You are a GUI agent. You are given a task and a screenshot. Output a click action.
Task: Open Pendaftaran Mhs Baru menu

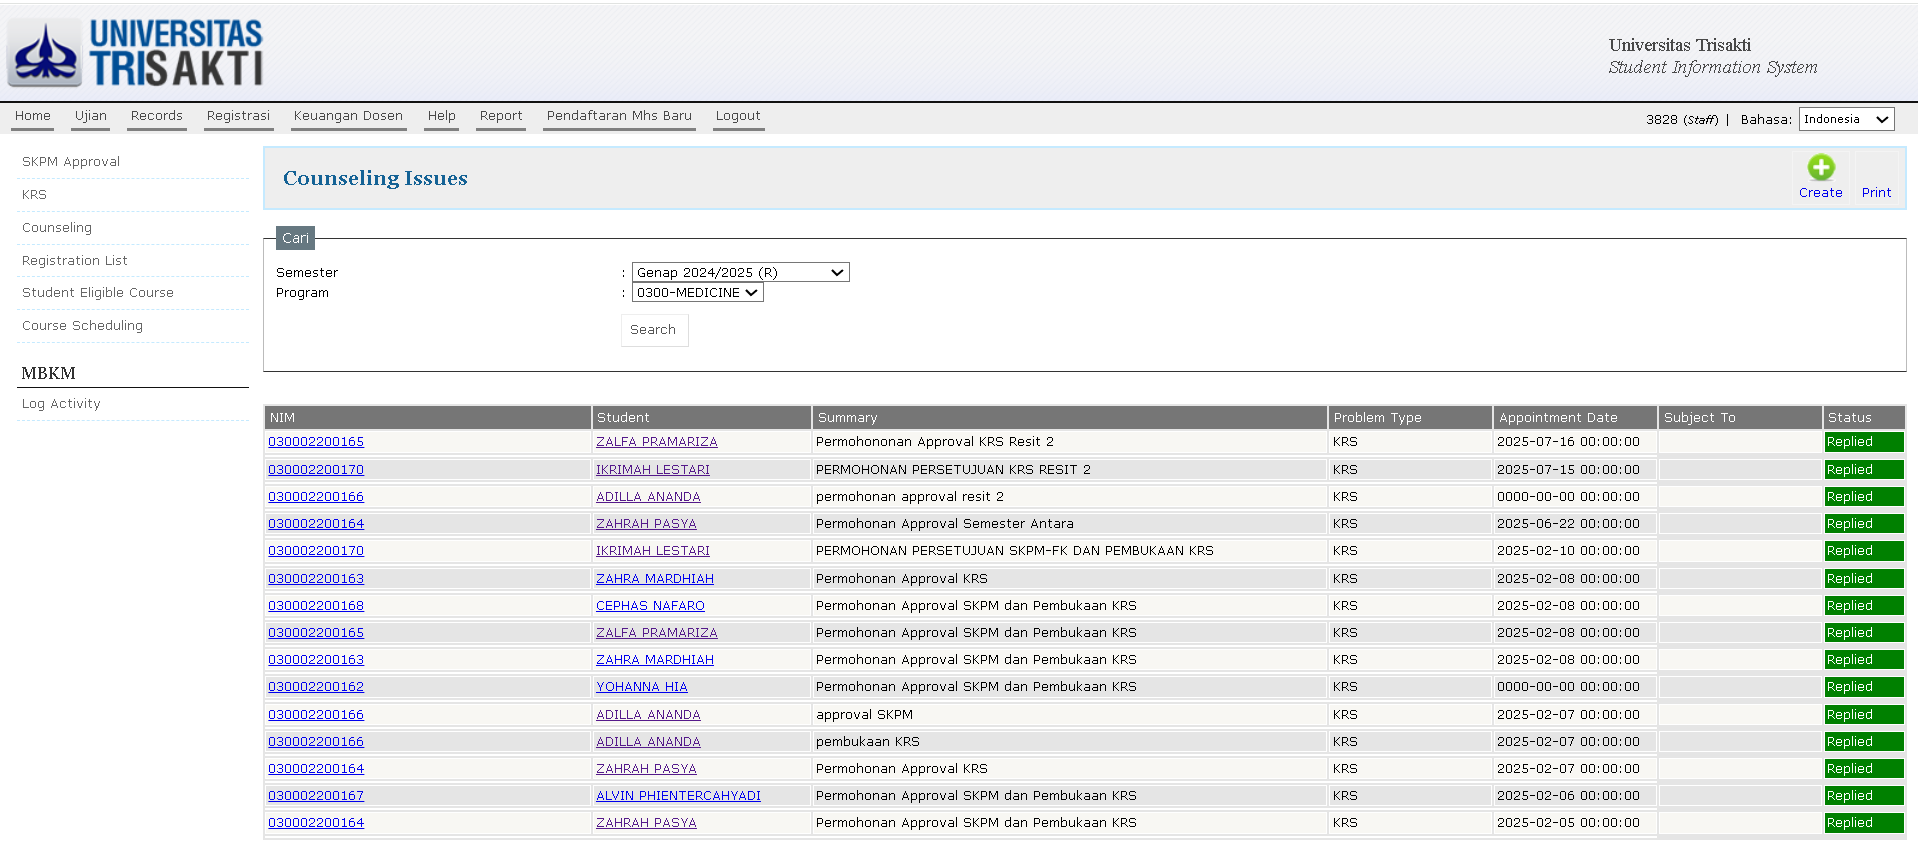click(619, 116)
